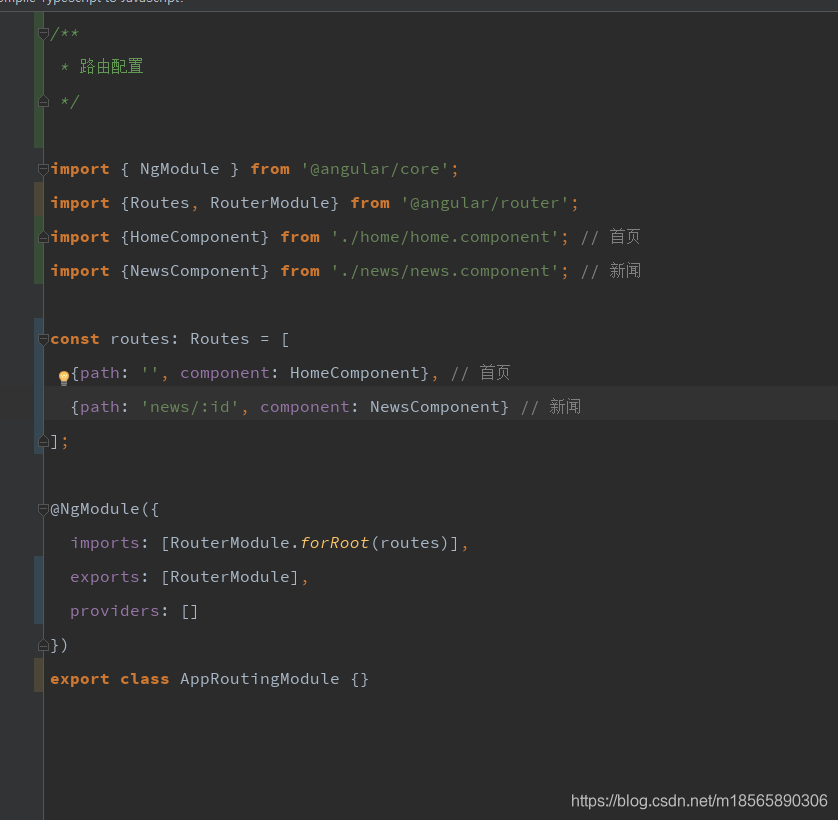Screen dimensions: 838x820
Task: Click the fold end marker beside */
Action: (43, 102)
